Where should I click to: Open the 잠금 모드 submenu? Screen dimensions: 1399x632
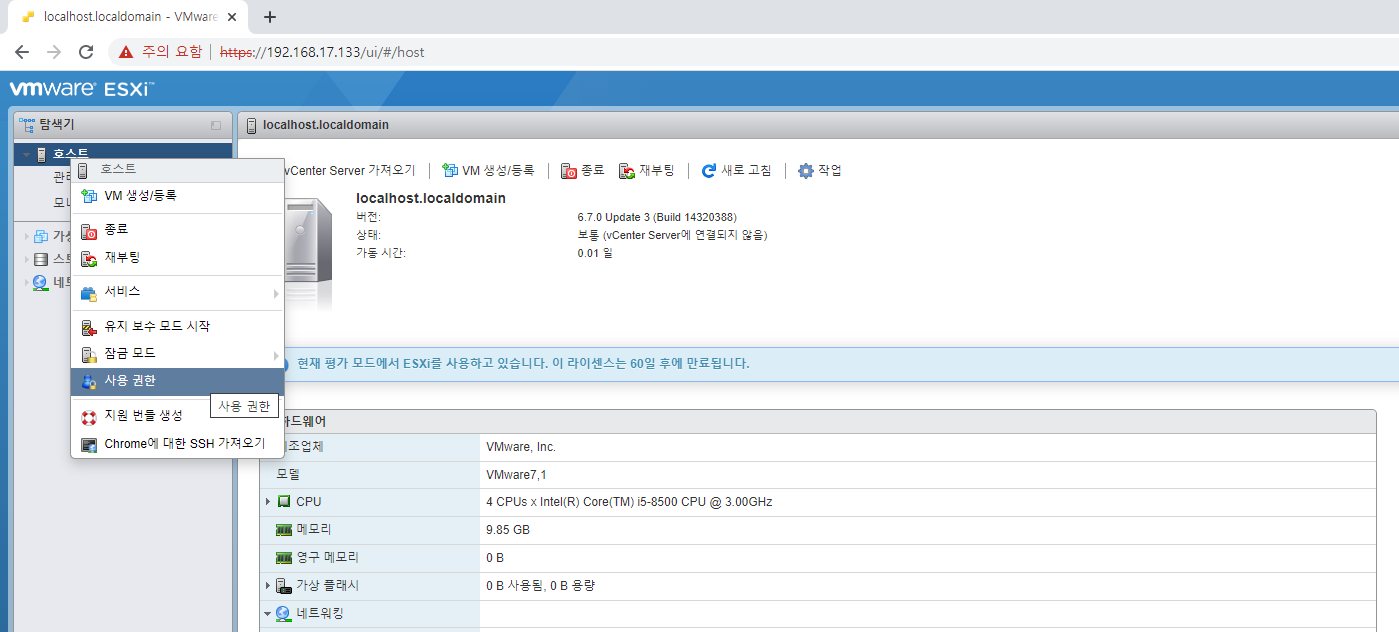(x=177, y=354)
